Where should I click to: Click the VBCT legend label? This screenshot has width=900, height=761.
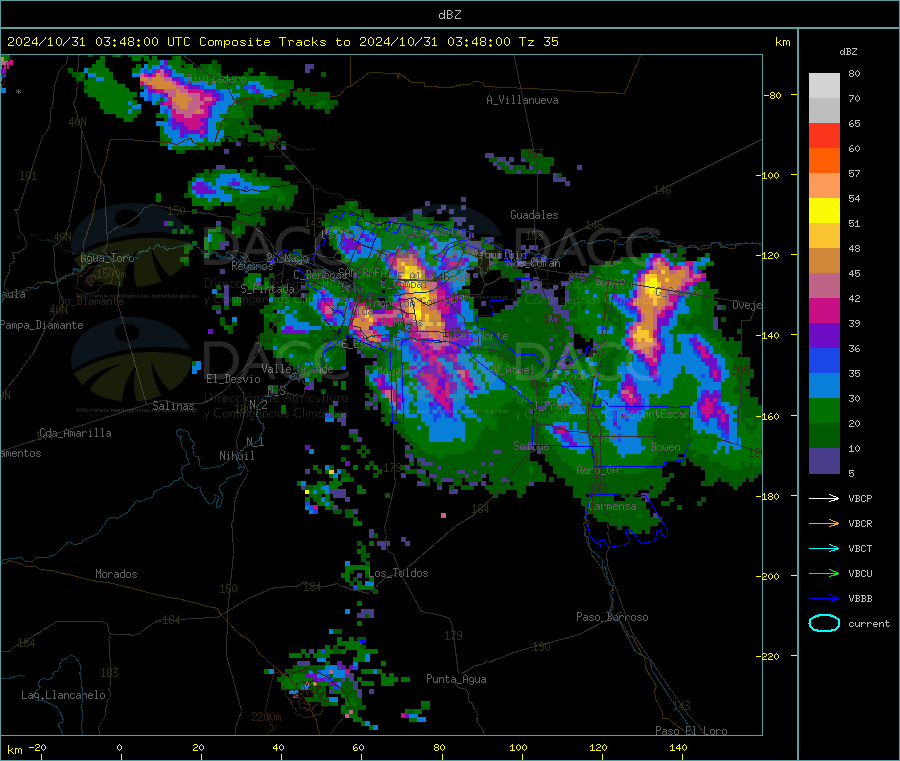click(860, 548)
